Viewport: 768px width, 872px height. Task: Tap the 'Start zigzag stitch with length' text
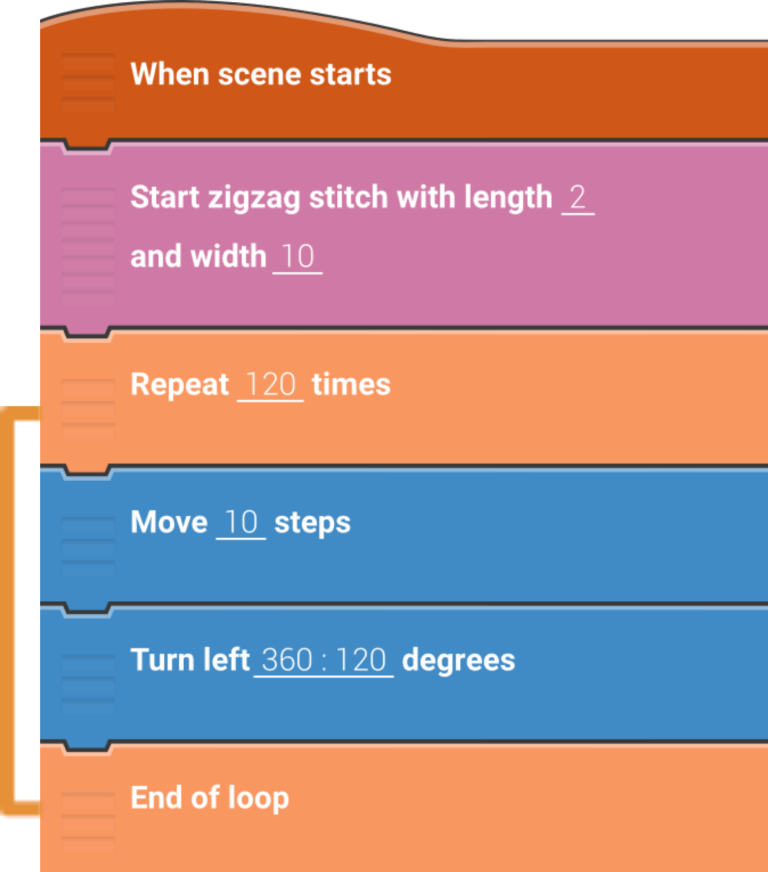click(x=340, y=197)
